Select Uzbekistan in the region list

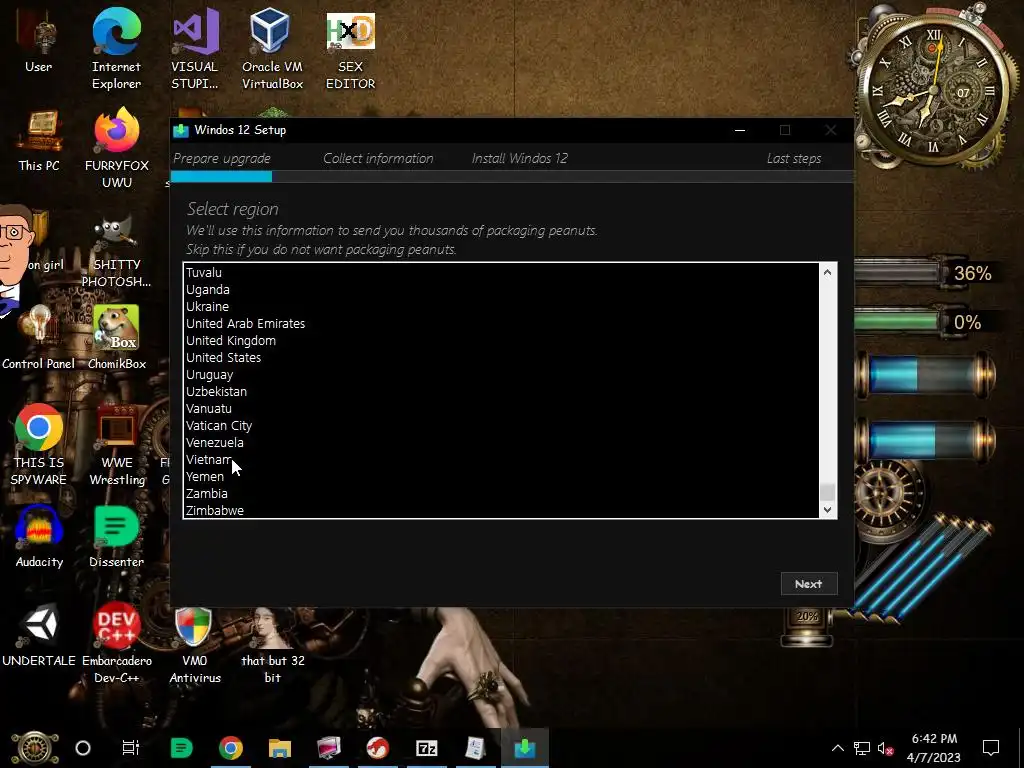501,391
